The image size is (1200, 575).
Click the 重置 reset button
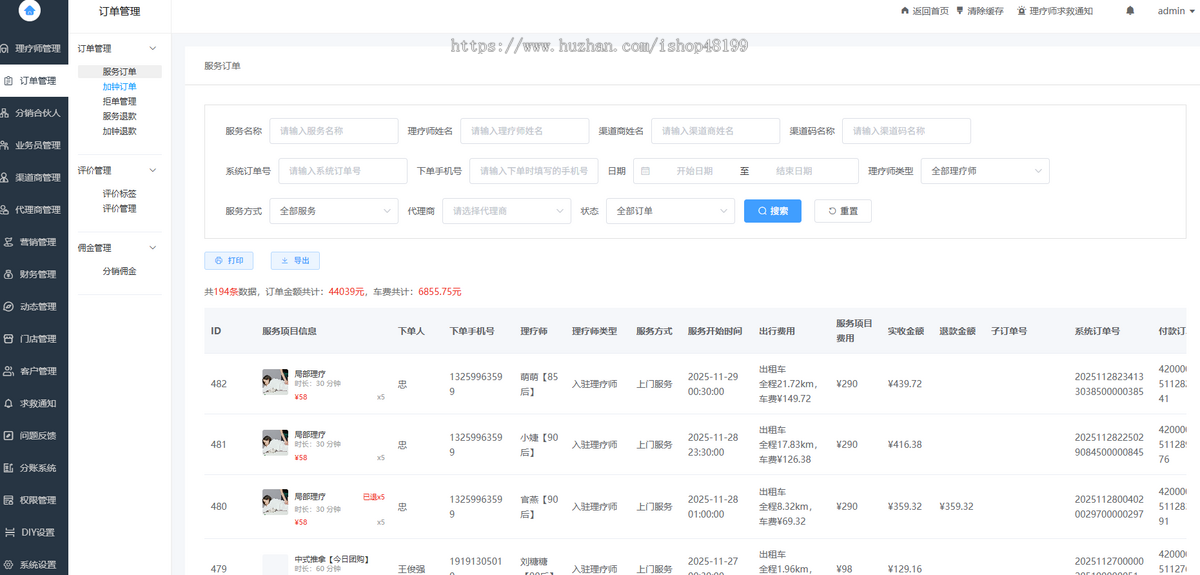(x=843, y=211)
